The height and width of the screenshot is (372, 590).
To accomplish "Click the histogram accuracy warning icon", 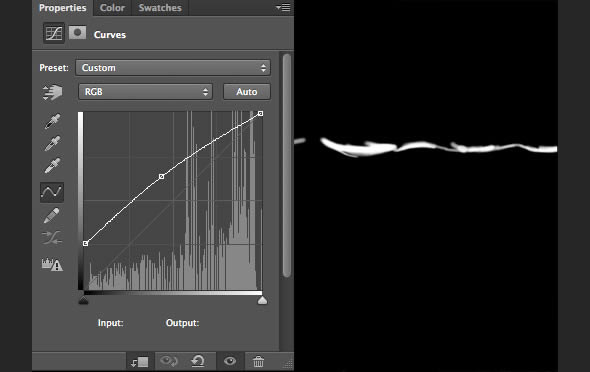I will 52,264.
